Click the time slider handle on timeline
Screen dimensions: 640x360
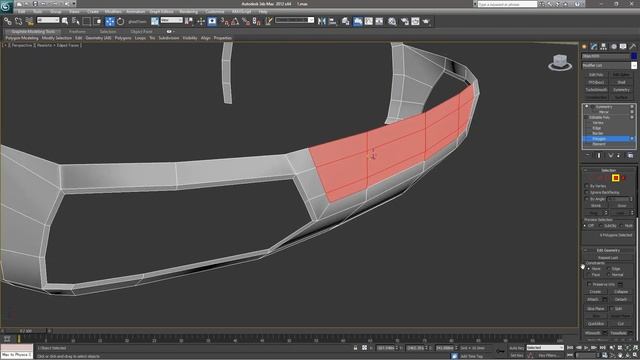click(x=26, y=331)
